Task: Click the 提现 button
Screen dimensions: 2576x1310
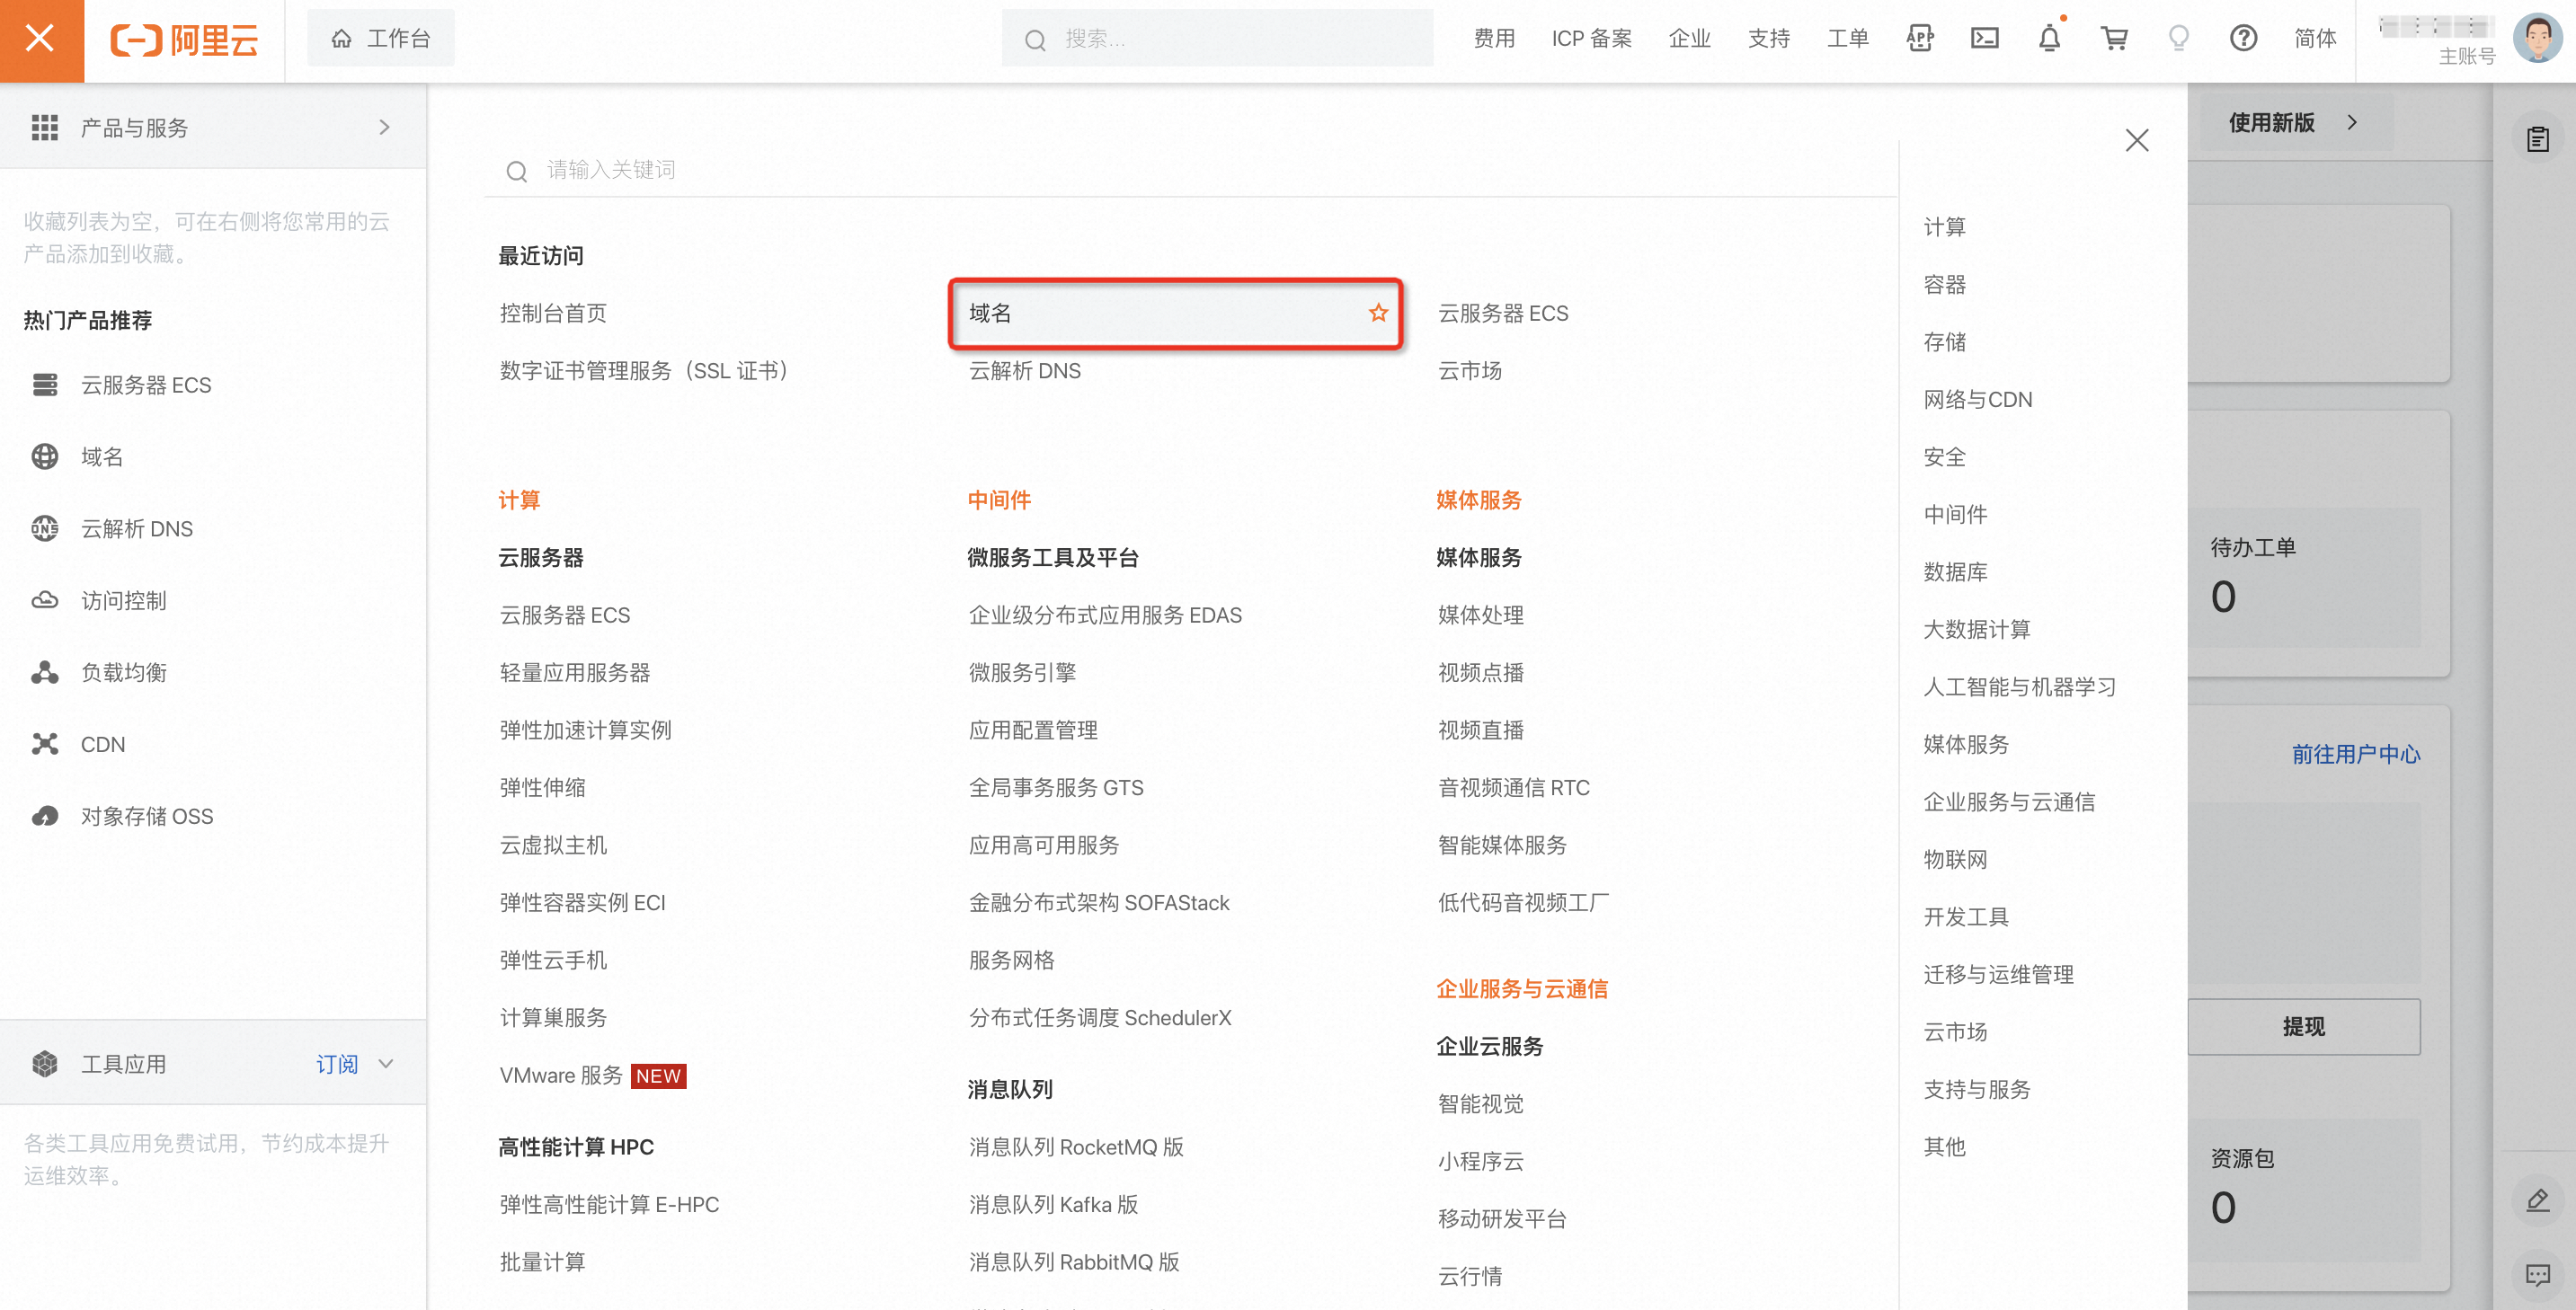Action: click(x=2303, y=1026)
